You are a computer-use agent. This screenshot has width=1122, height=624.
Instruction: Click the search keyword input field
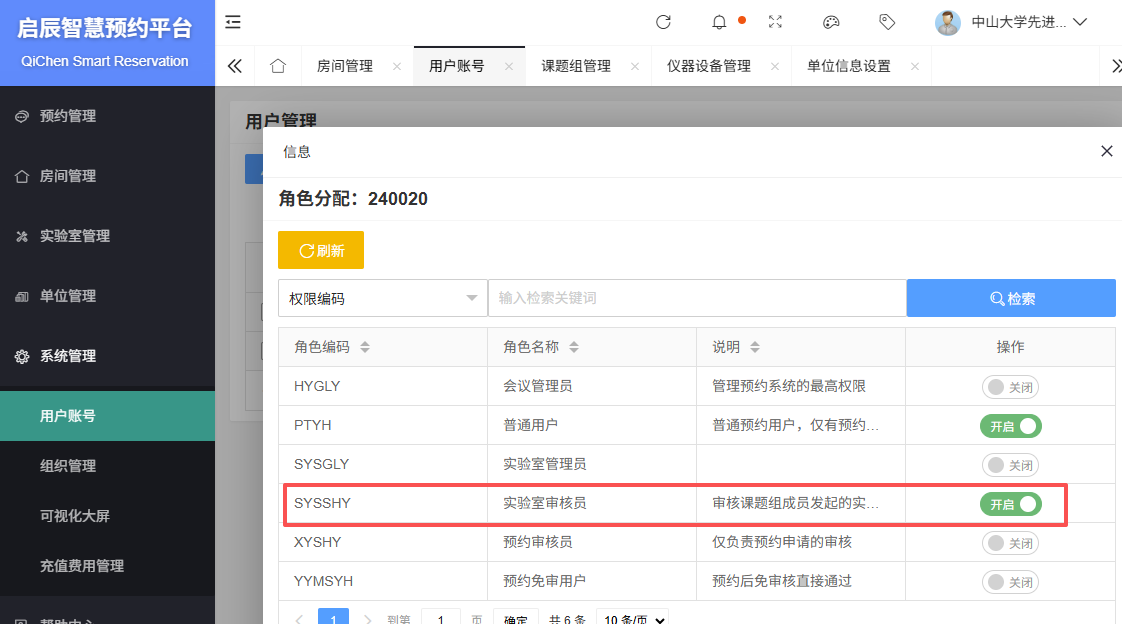click(x=697, y=298)
